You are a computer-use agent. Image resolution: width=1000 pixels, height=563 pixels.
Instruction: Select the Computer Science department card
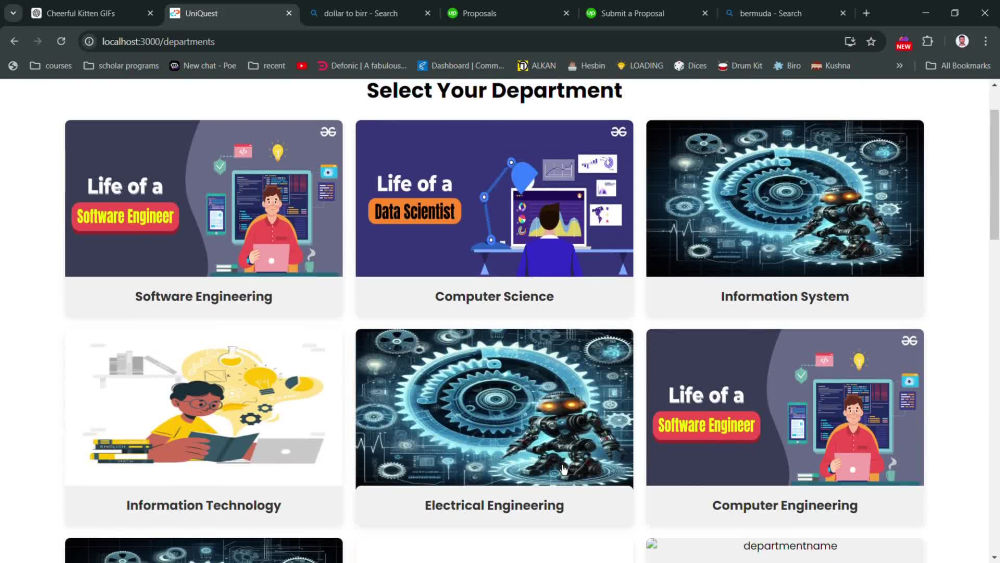coord(494,218)
